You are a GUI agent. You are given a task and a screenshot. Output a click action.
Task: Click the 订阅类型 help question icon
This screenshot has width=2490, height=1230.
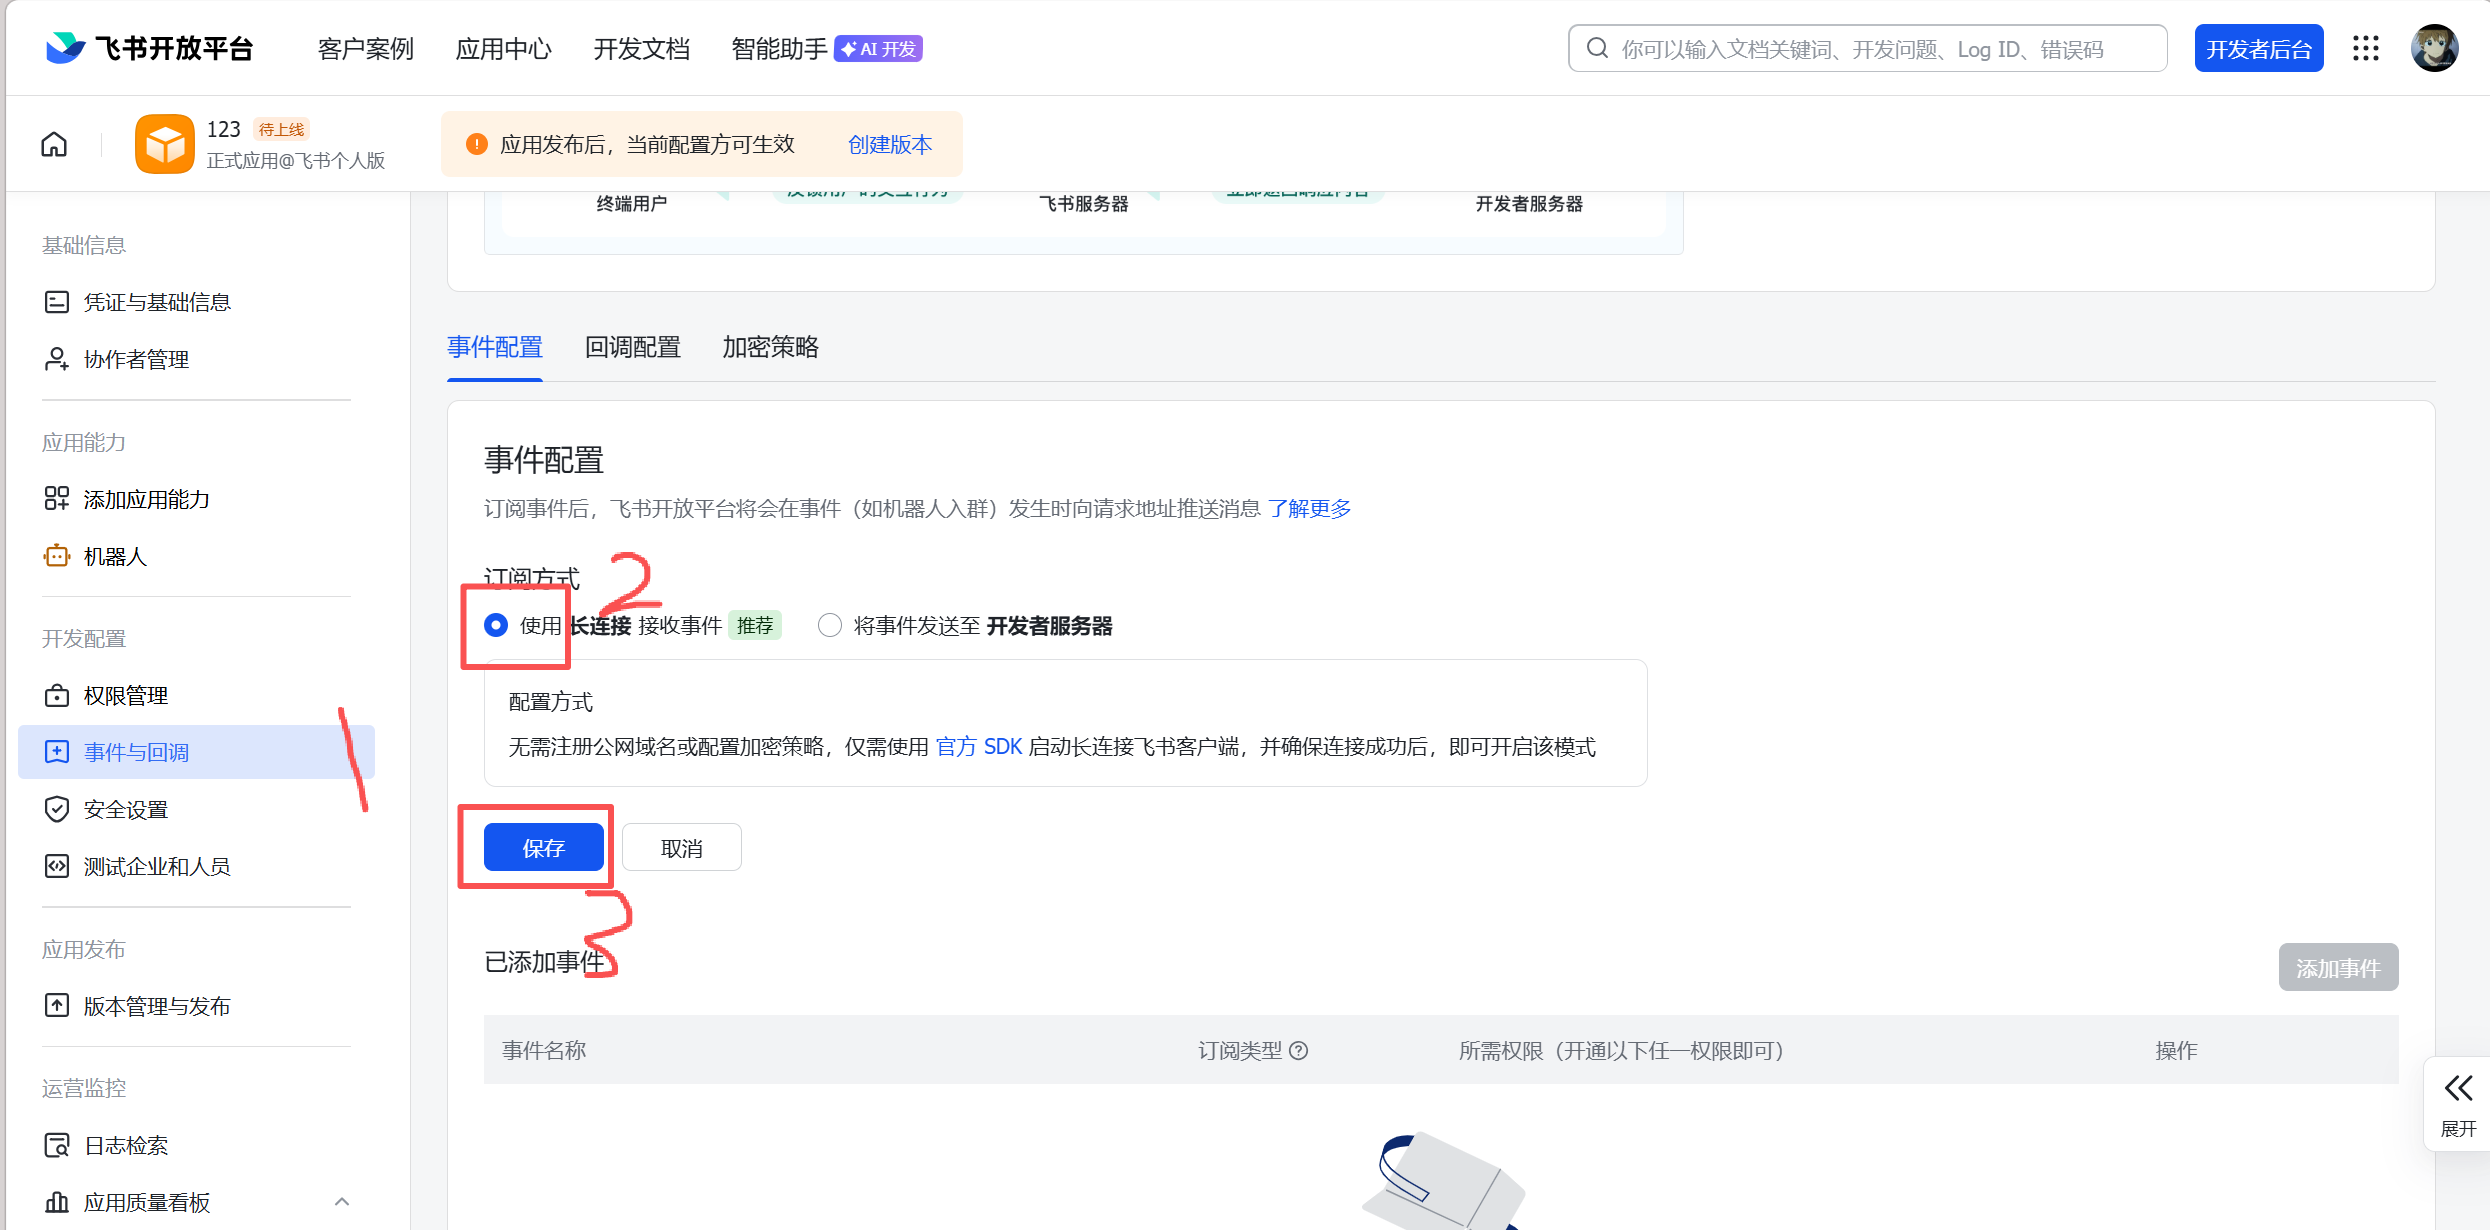click(x=1299, y=1051)
